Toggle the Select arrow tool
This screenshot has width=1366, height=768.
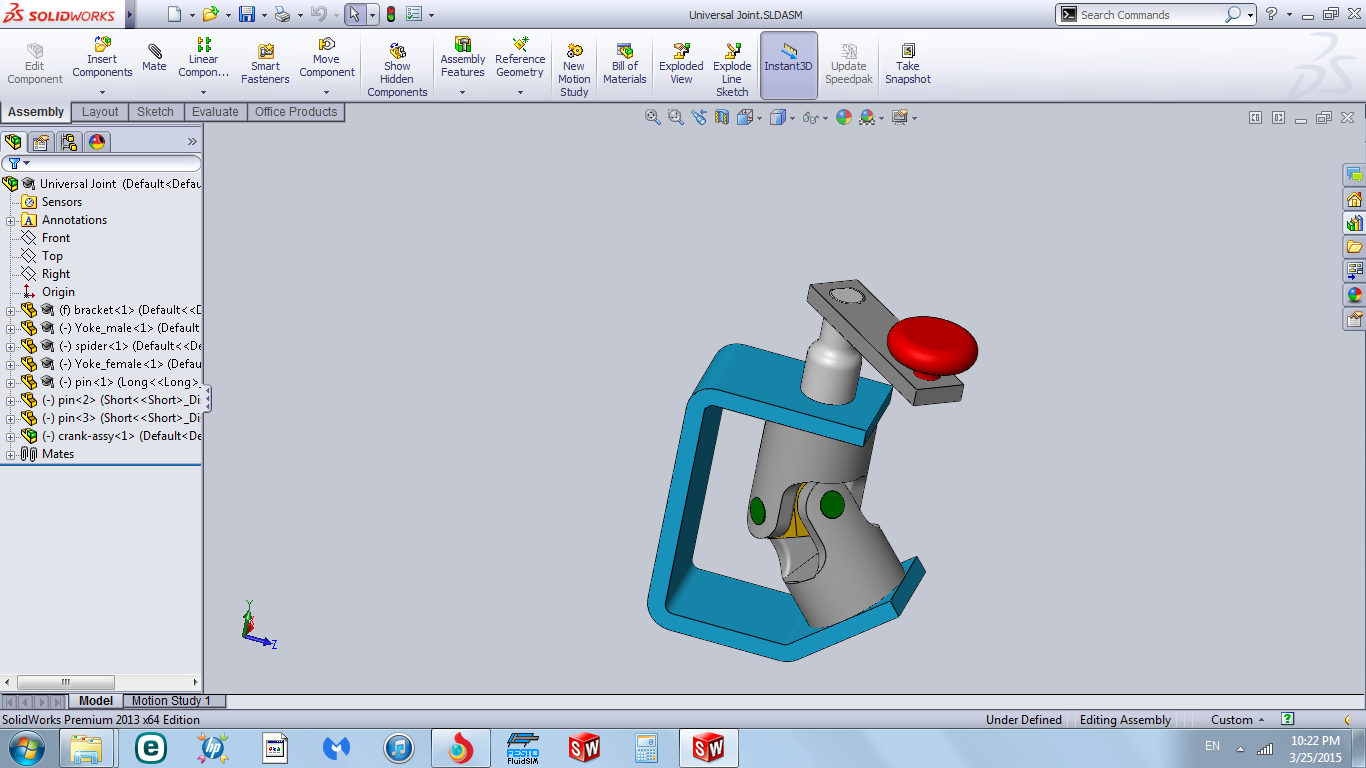point(354,14)
